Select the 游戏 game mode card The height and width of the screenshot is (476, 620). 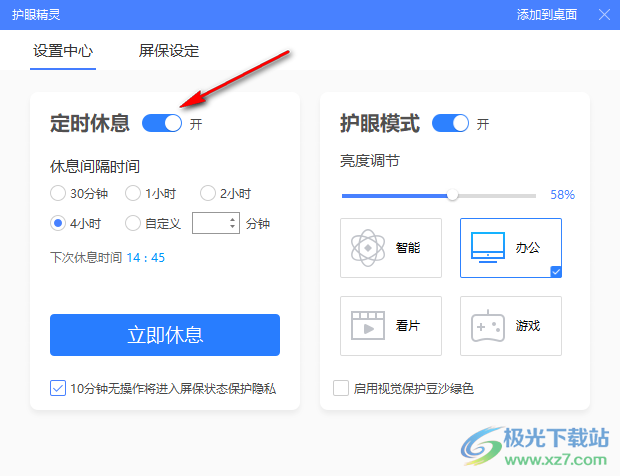[511, 326]
